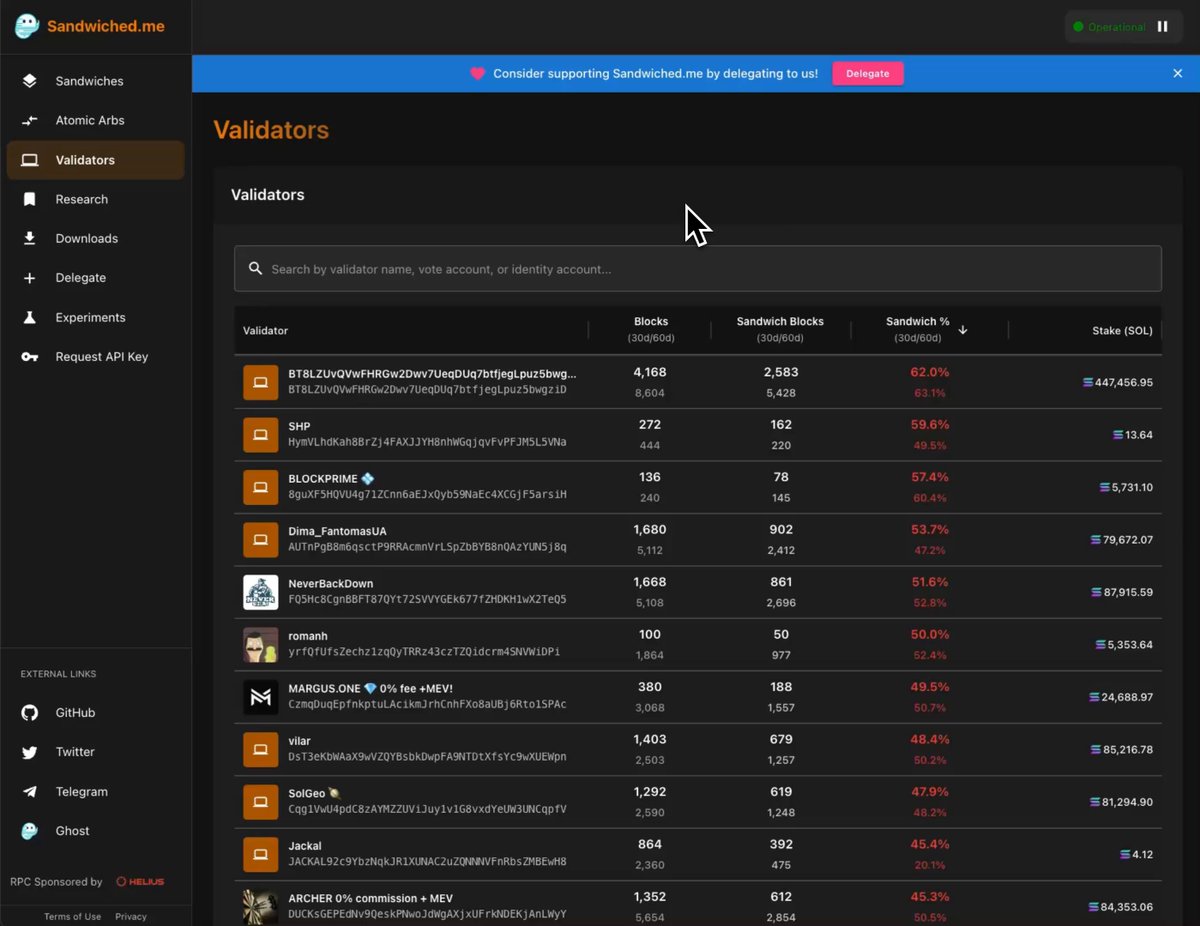Click the NeverBackDown logo thumbnail
1200x926 pixels.
tap(261, 592)
